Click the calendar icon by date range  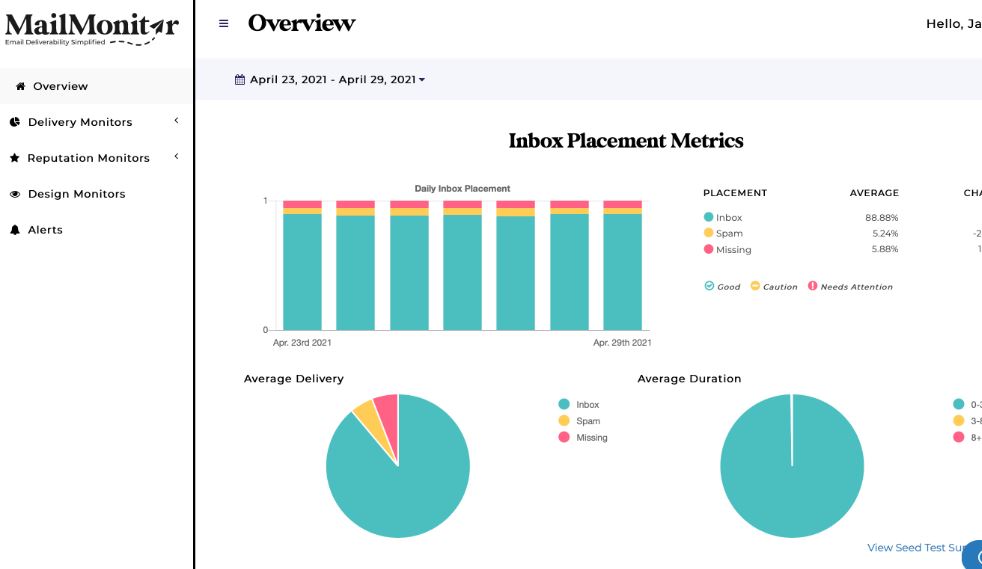[240, 79]
